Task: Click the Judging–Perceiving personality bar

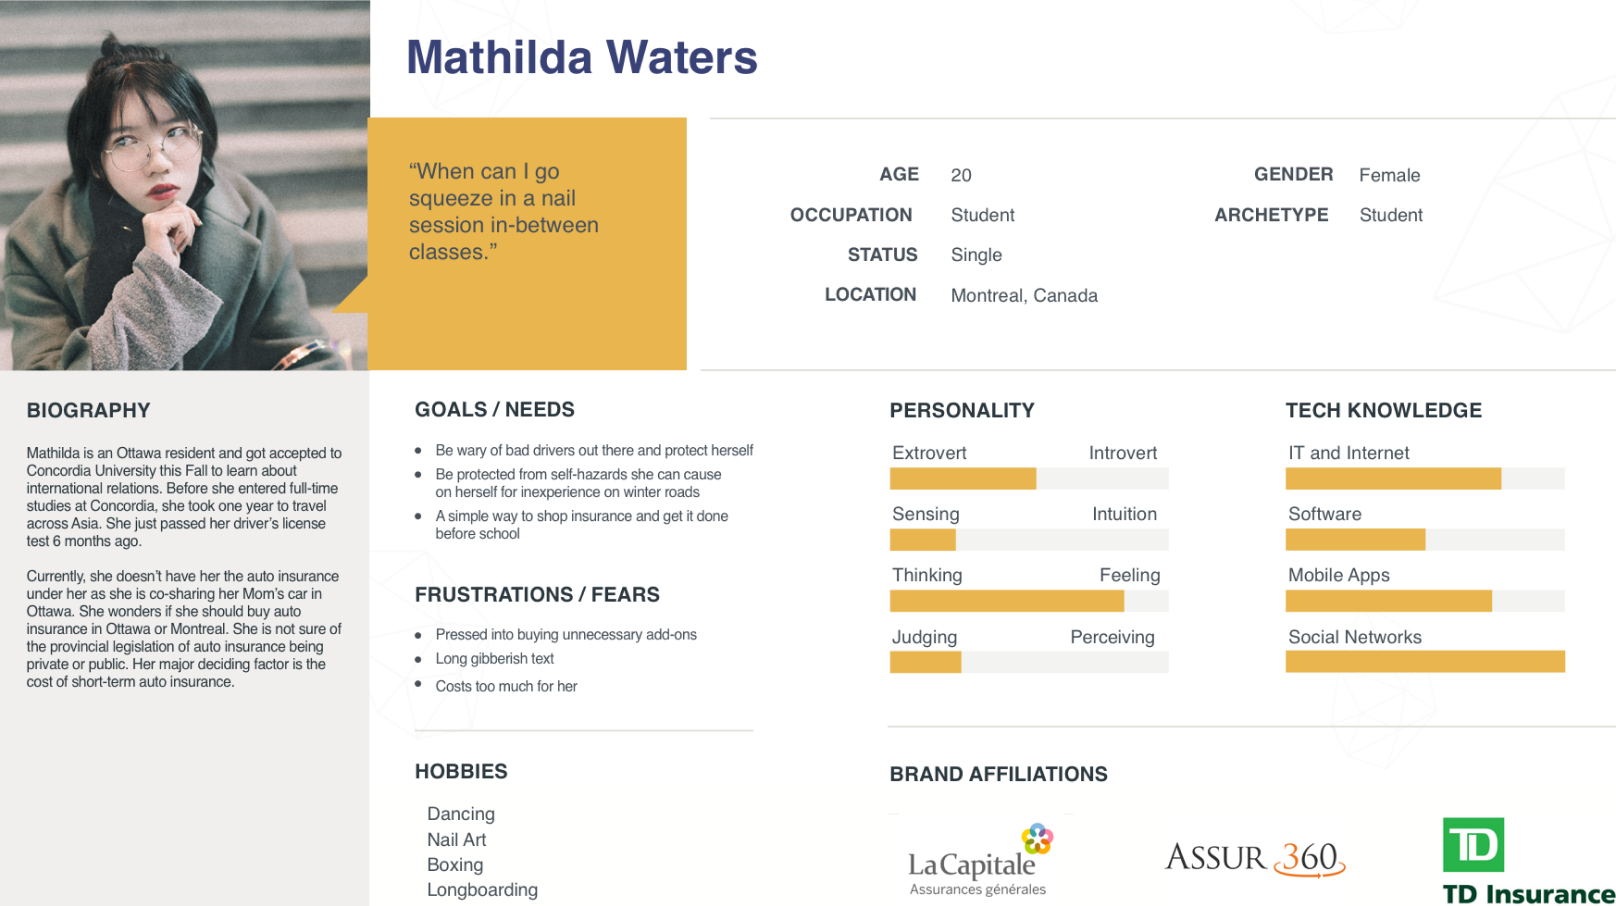Action: 1029,662
